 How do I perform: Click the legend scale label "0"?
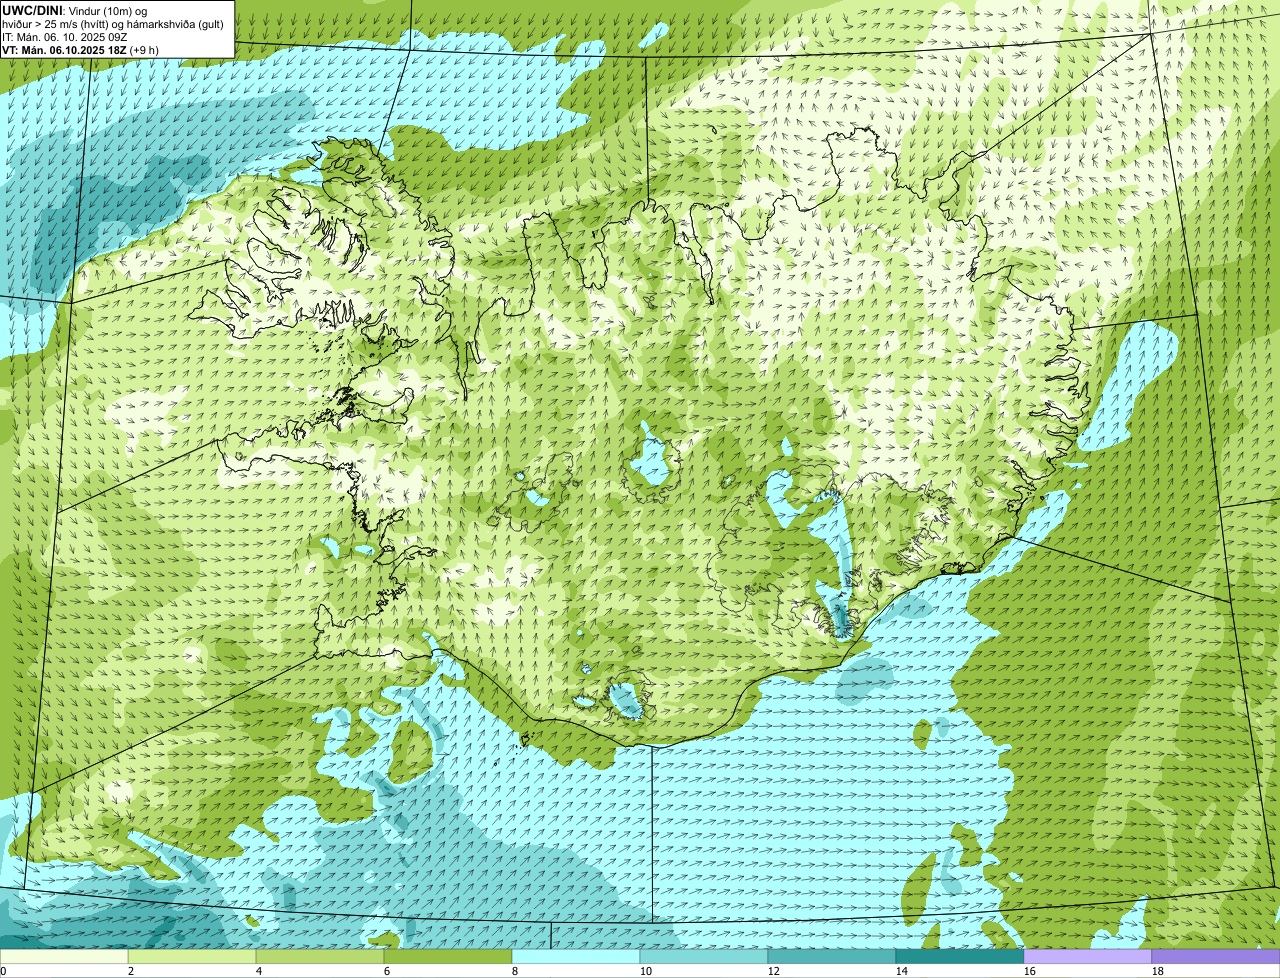tap(3, 971)
